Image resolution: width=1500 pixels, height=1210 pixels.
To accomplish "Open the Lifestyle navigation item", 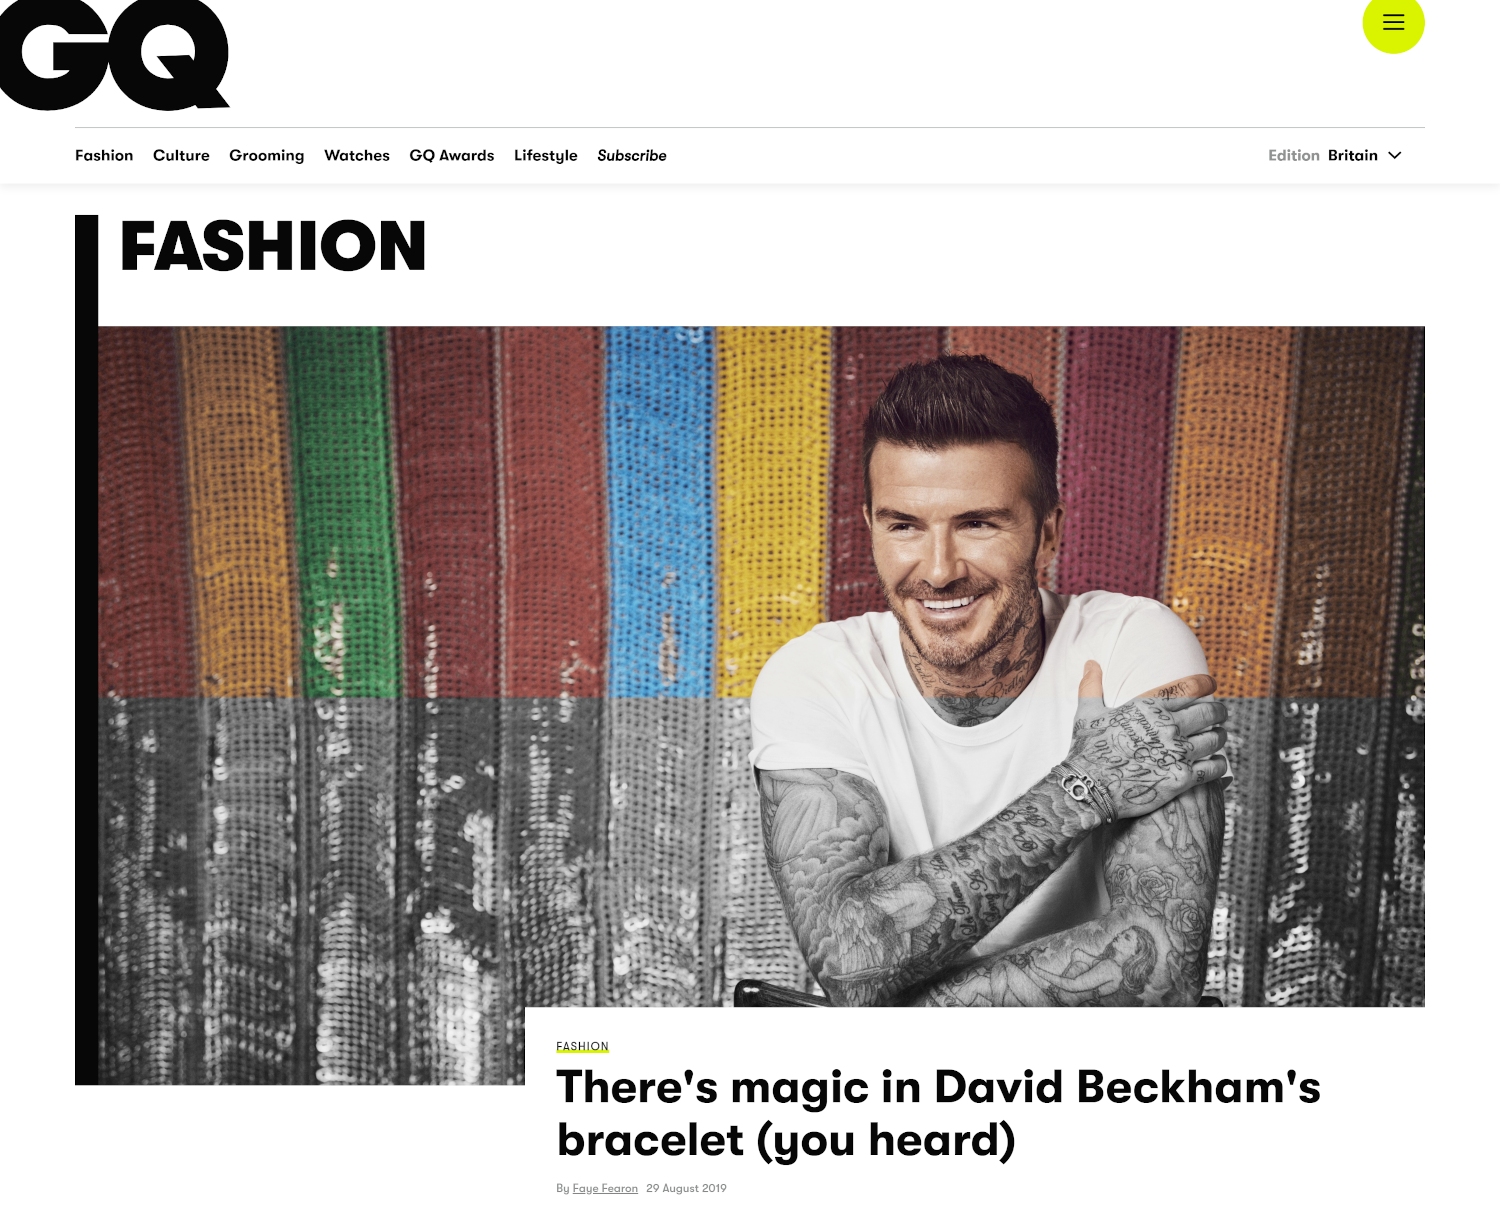I will coord(546,156).
